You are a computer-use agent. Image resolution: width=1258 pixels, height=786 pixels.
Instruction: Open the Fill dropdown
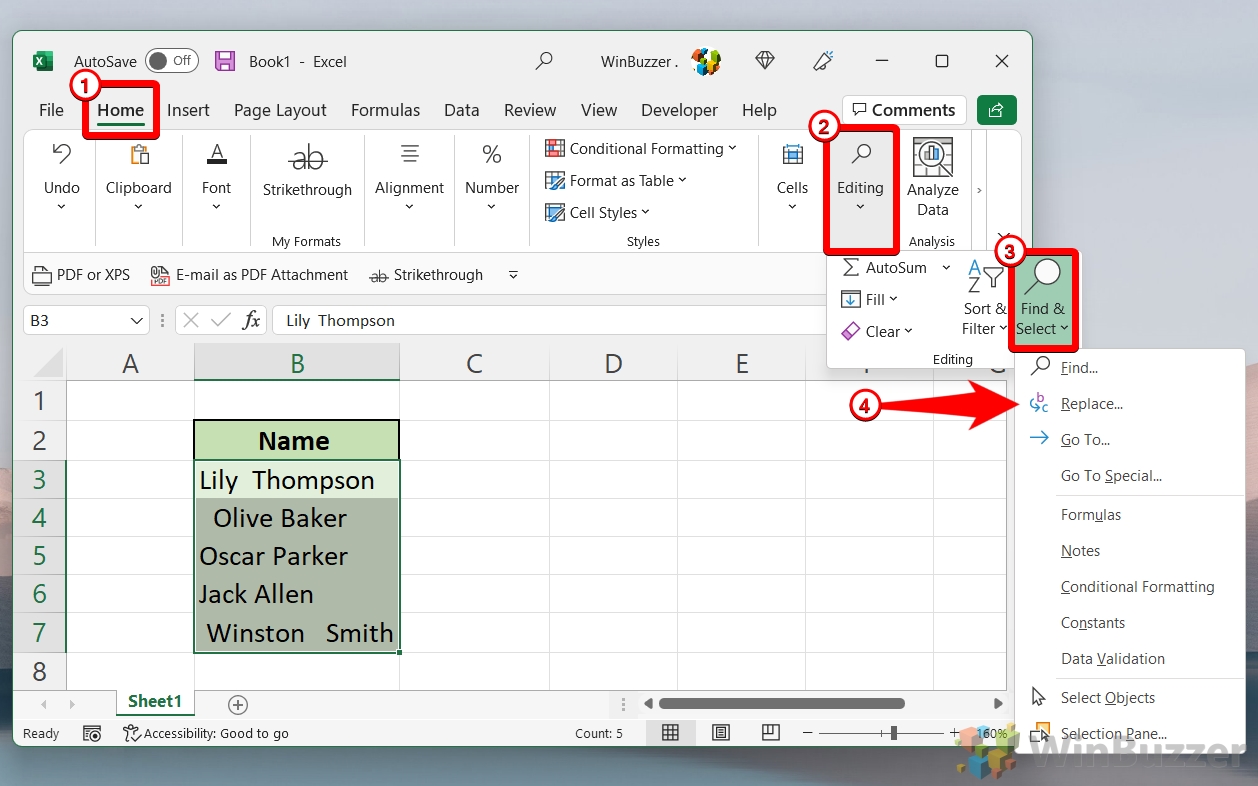(870, 300)
